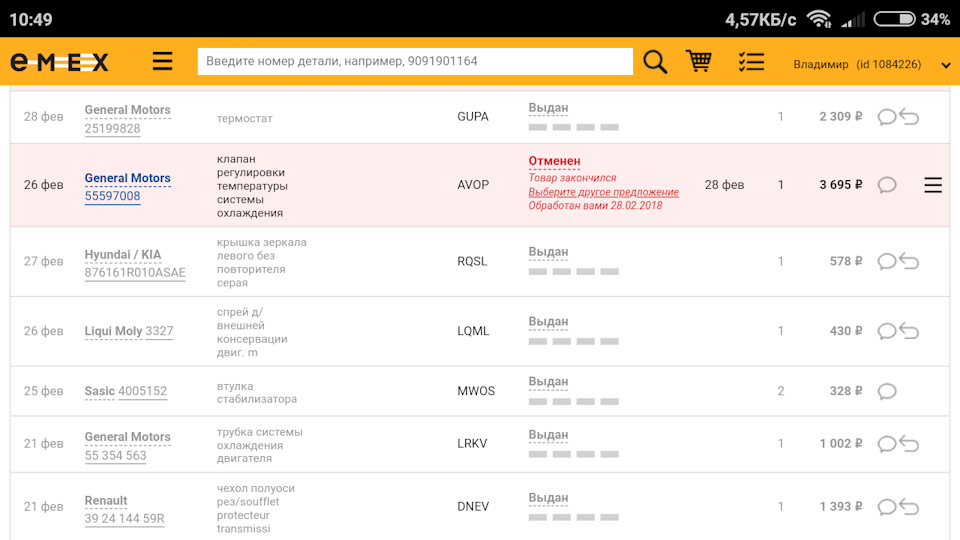Click supplier code AVOP
Image resolution: width=960 pixels, height=540 pixels.
(x=473, y=185)
